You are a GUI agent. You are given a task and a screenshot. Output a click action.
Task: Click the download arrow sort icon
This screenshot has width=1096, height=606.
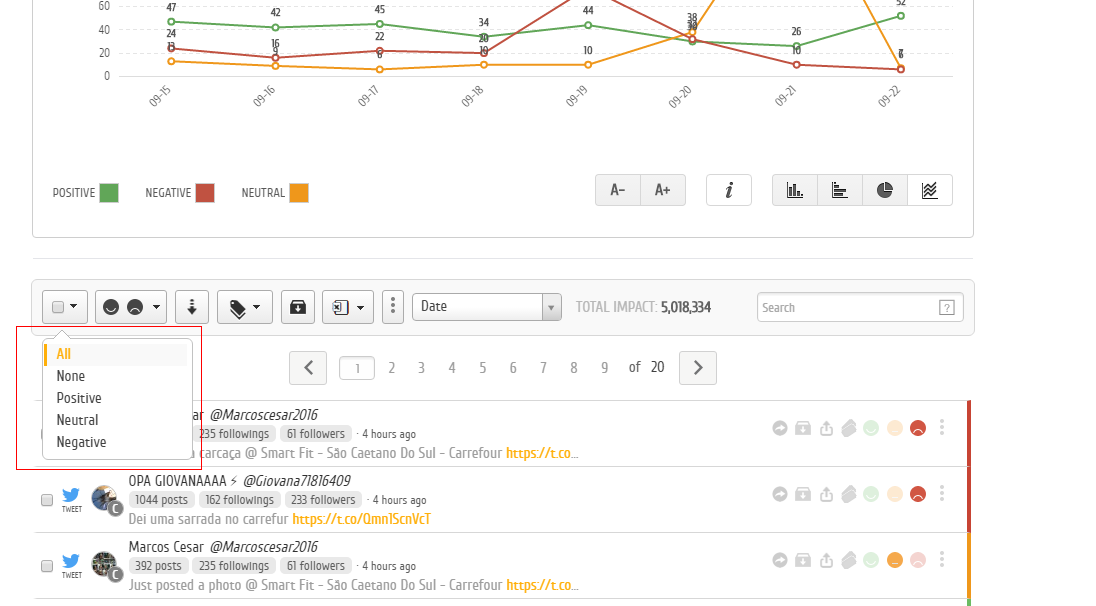click(192, 307)
